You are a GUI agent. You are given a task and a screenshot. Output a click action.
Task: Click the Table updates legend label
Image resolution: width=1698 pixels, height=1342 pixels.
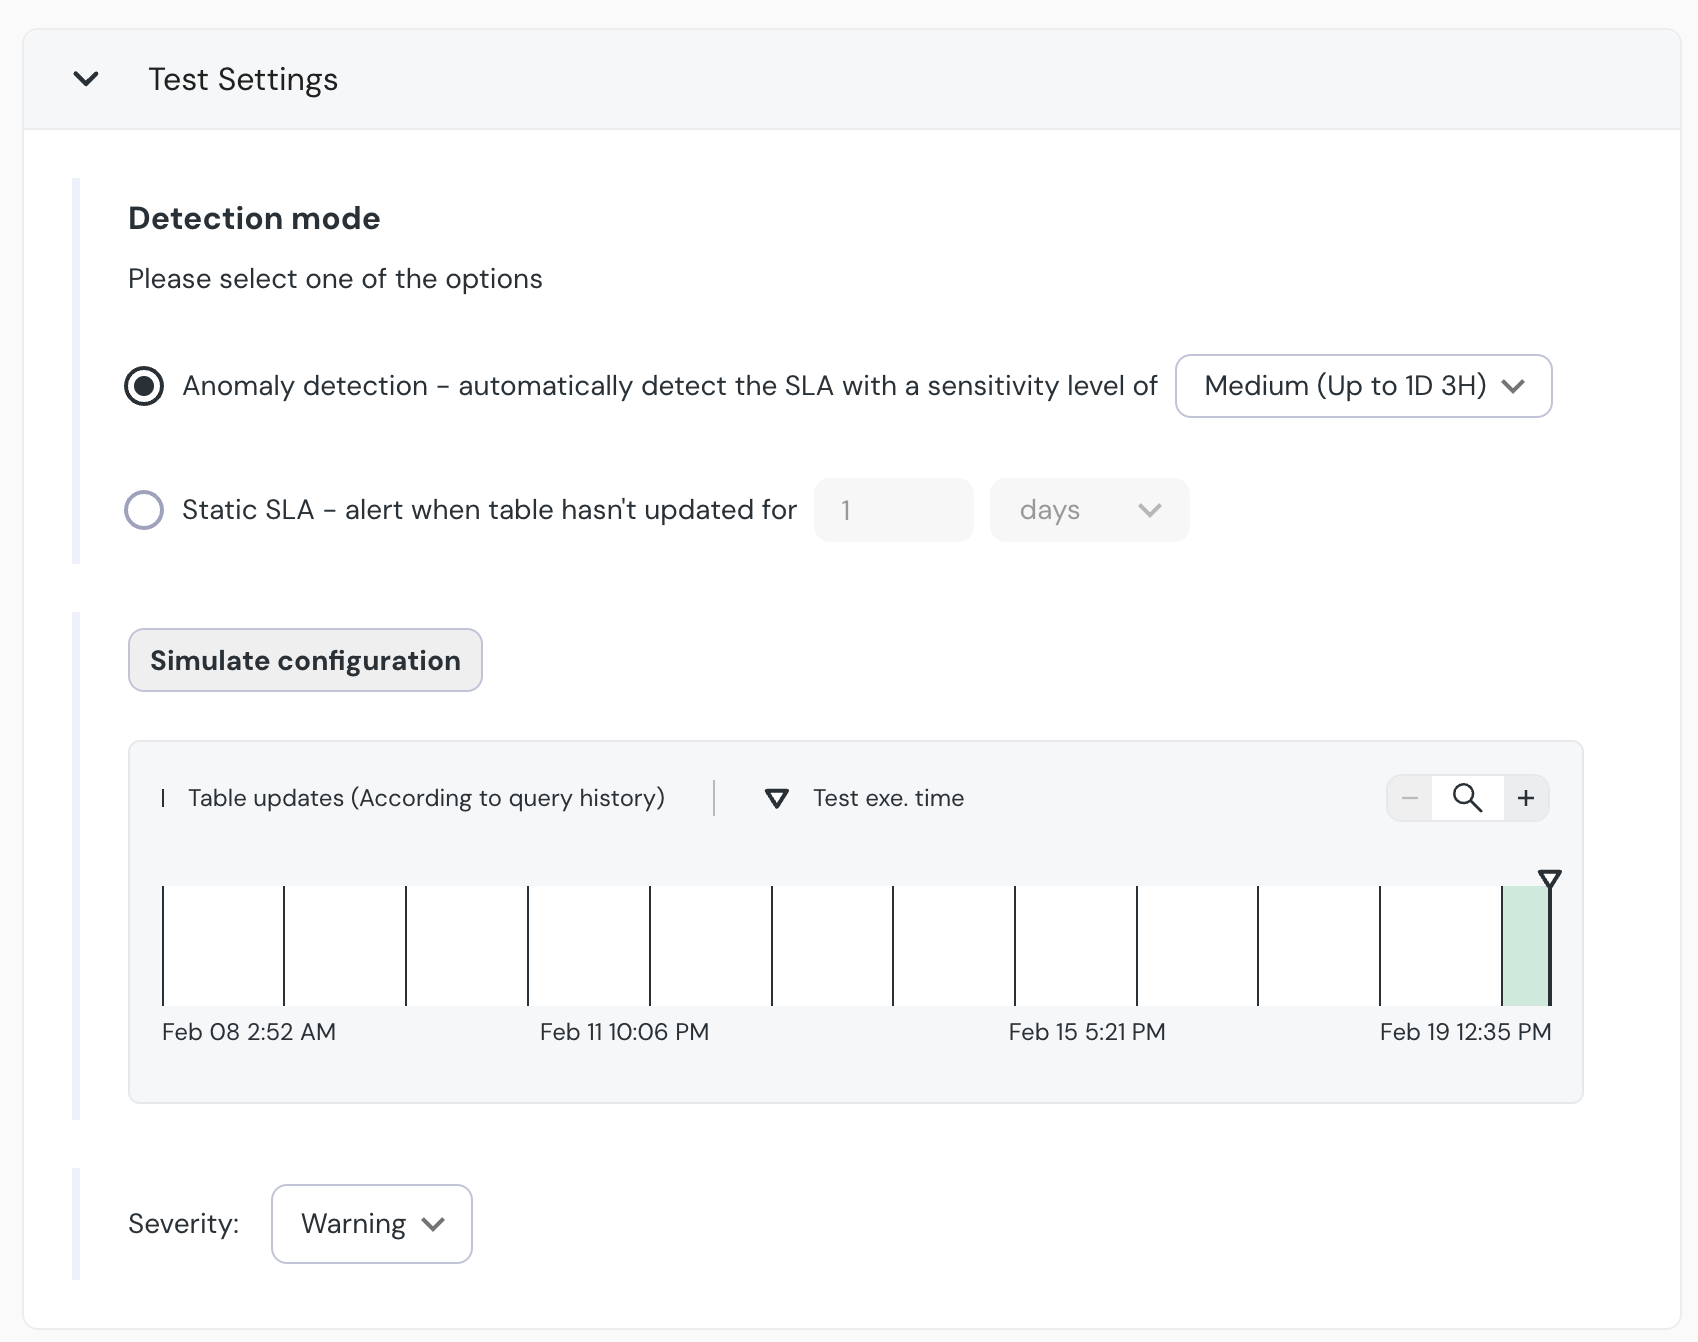point(426,798)
